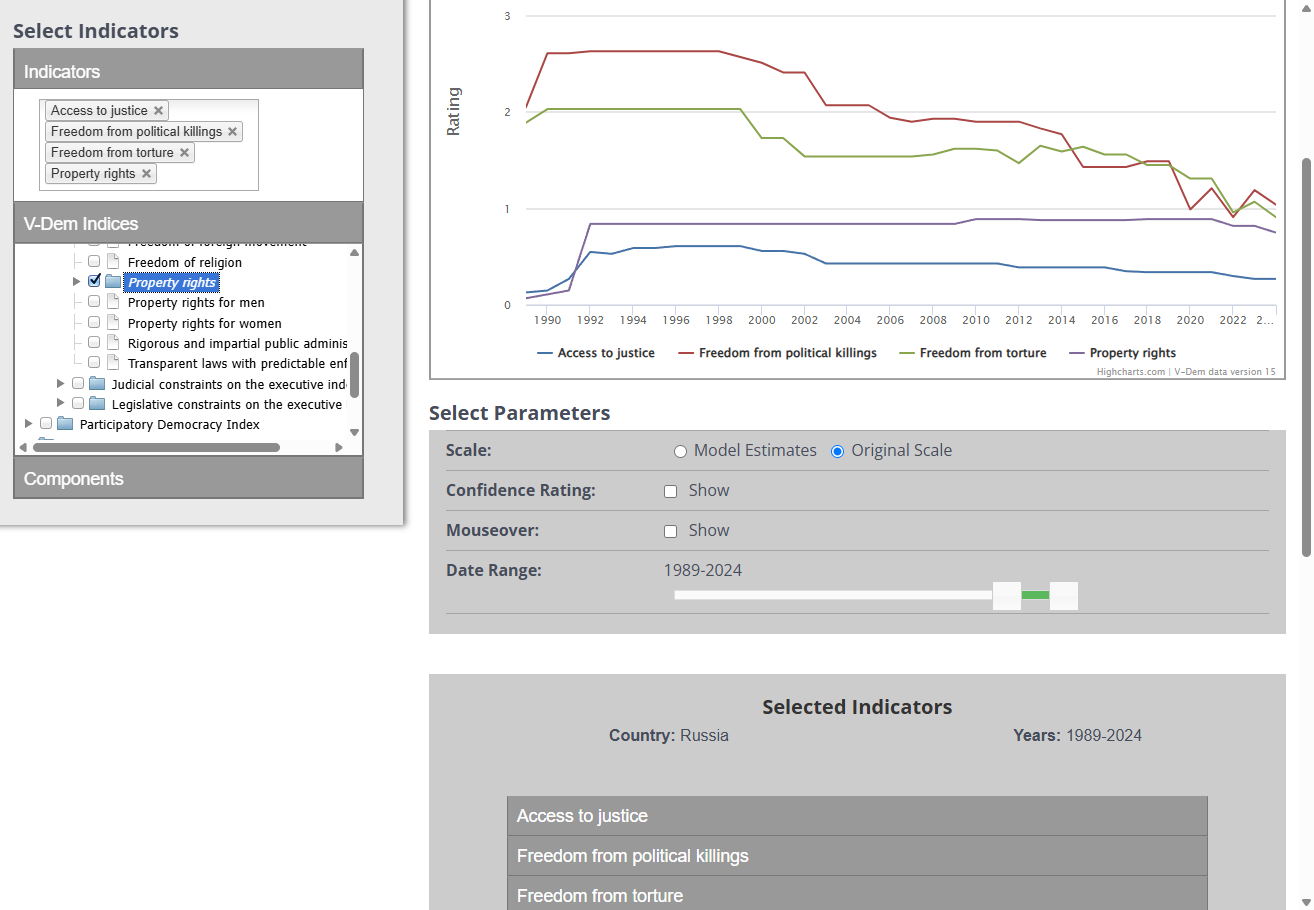Expand the Legislative constraints on the executive node
Viewport: 1314px width, 910px height.
tap(61, 403)
